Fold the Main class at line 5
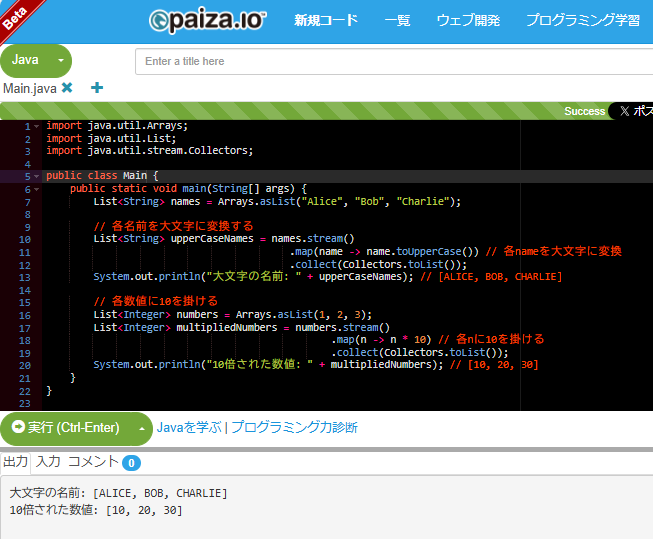The height and width of the screenshot is (539, 653). (36, 176)
